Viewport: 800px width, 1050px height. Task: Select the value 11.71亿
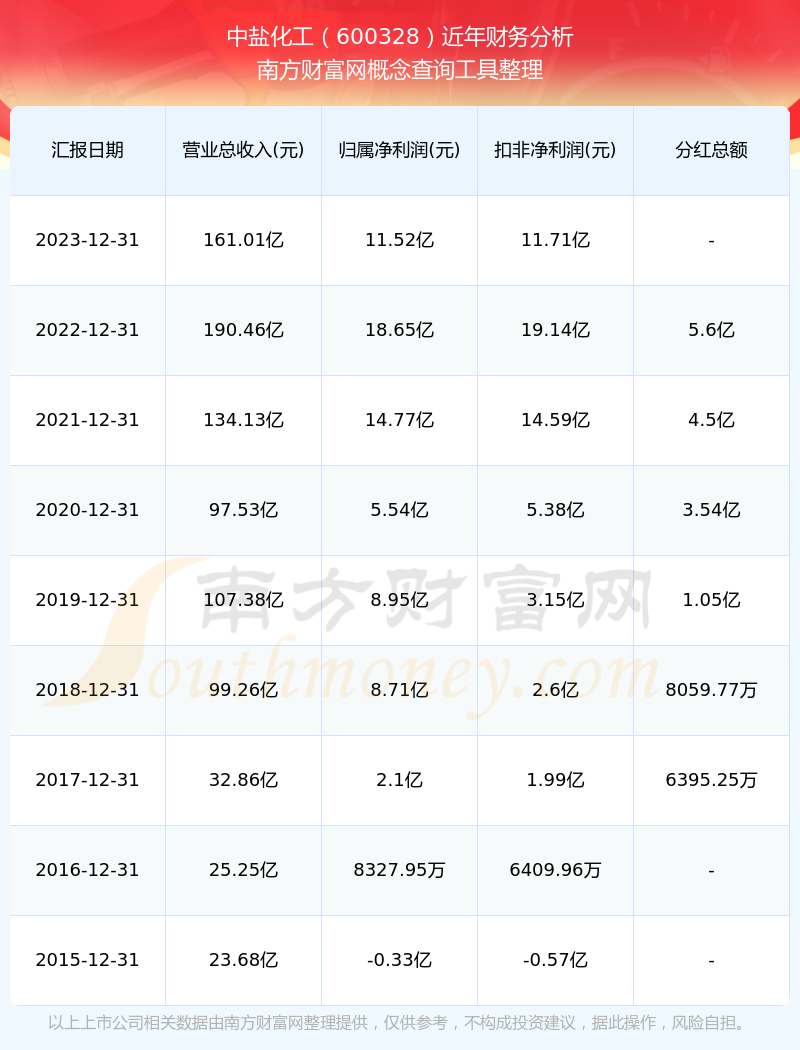point(555,240)
